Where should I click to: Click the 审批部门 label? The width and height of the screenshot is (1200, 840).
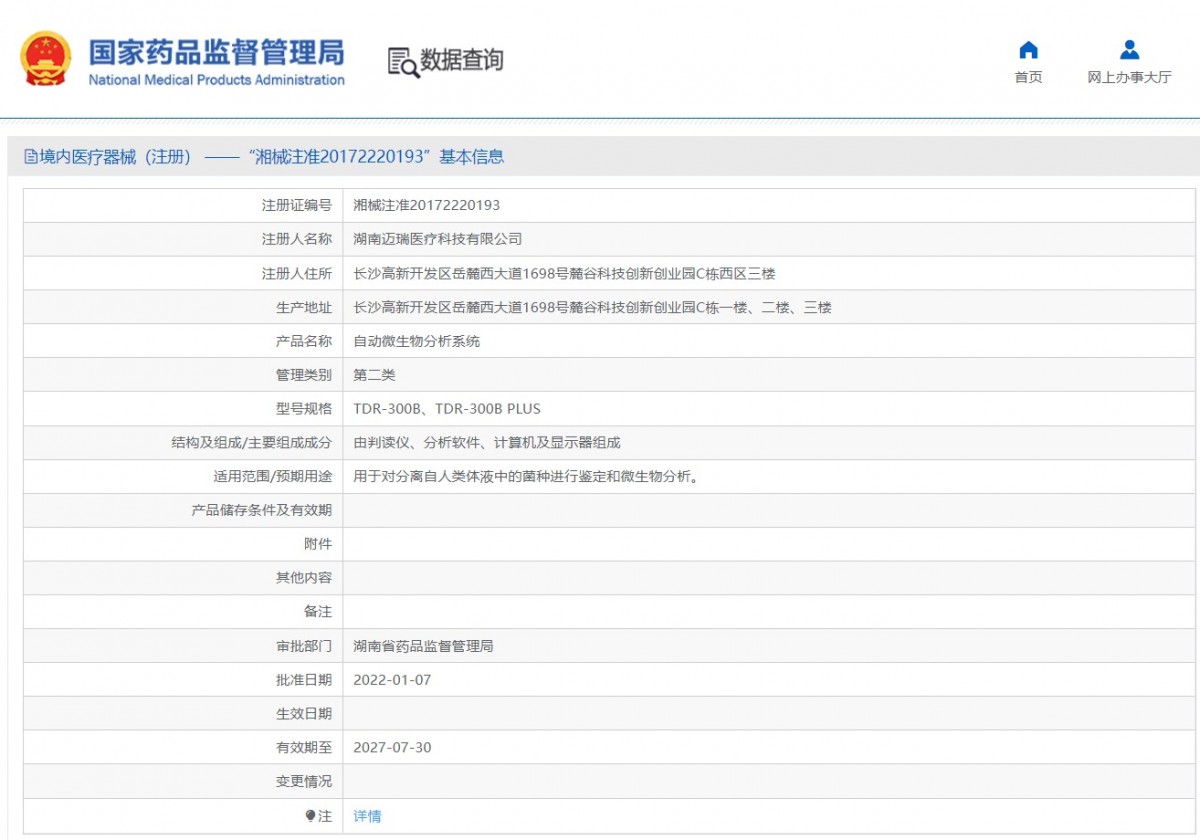click(x=304, y=646)
